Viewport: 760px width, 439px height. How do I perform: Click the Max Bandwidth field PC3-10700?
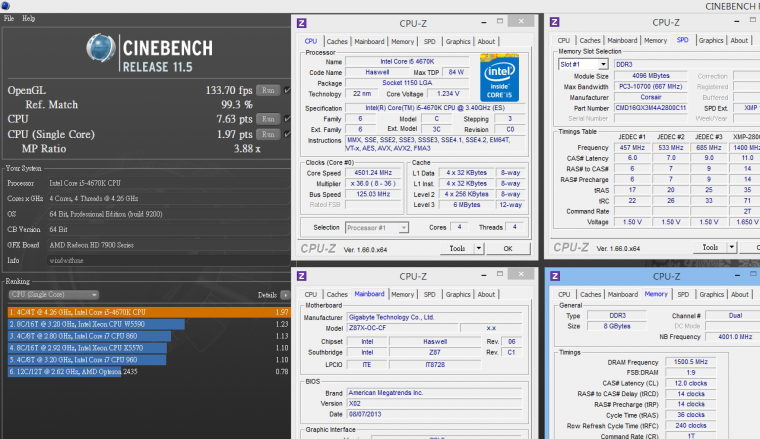click(650, 86)
